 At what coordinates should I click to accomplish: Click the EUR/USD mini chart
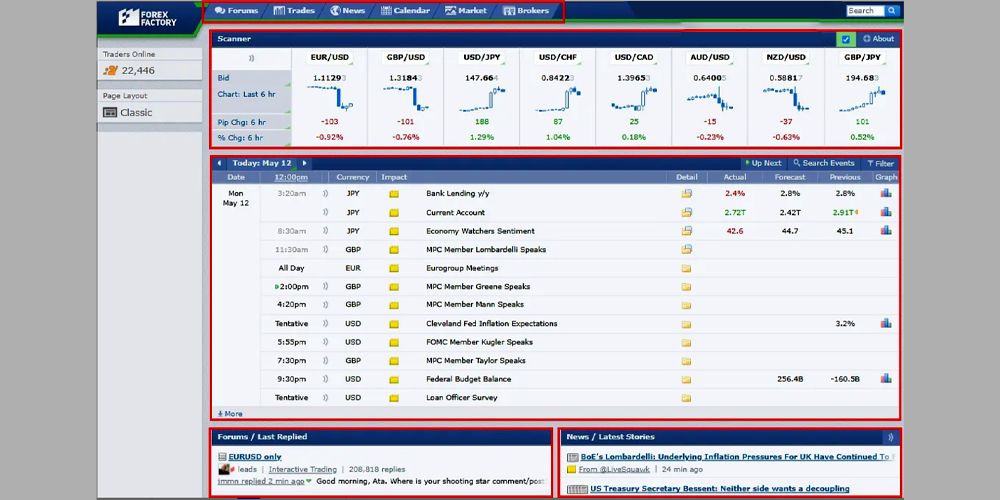click(330, 99)
